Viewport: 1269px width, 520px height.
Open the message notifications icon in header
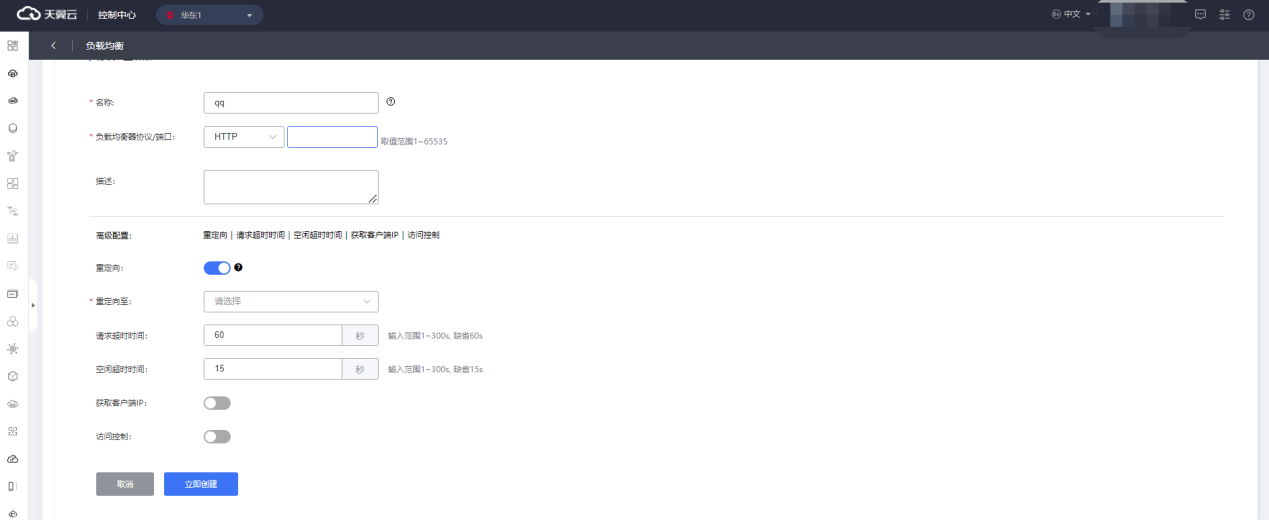pos(1200,15)
